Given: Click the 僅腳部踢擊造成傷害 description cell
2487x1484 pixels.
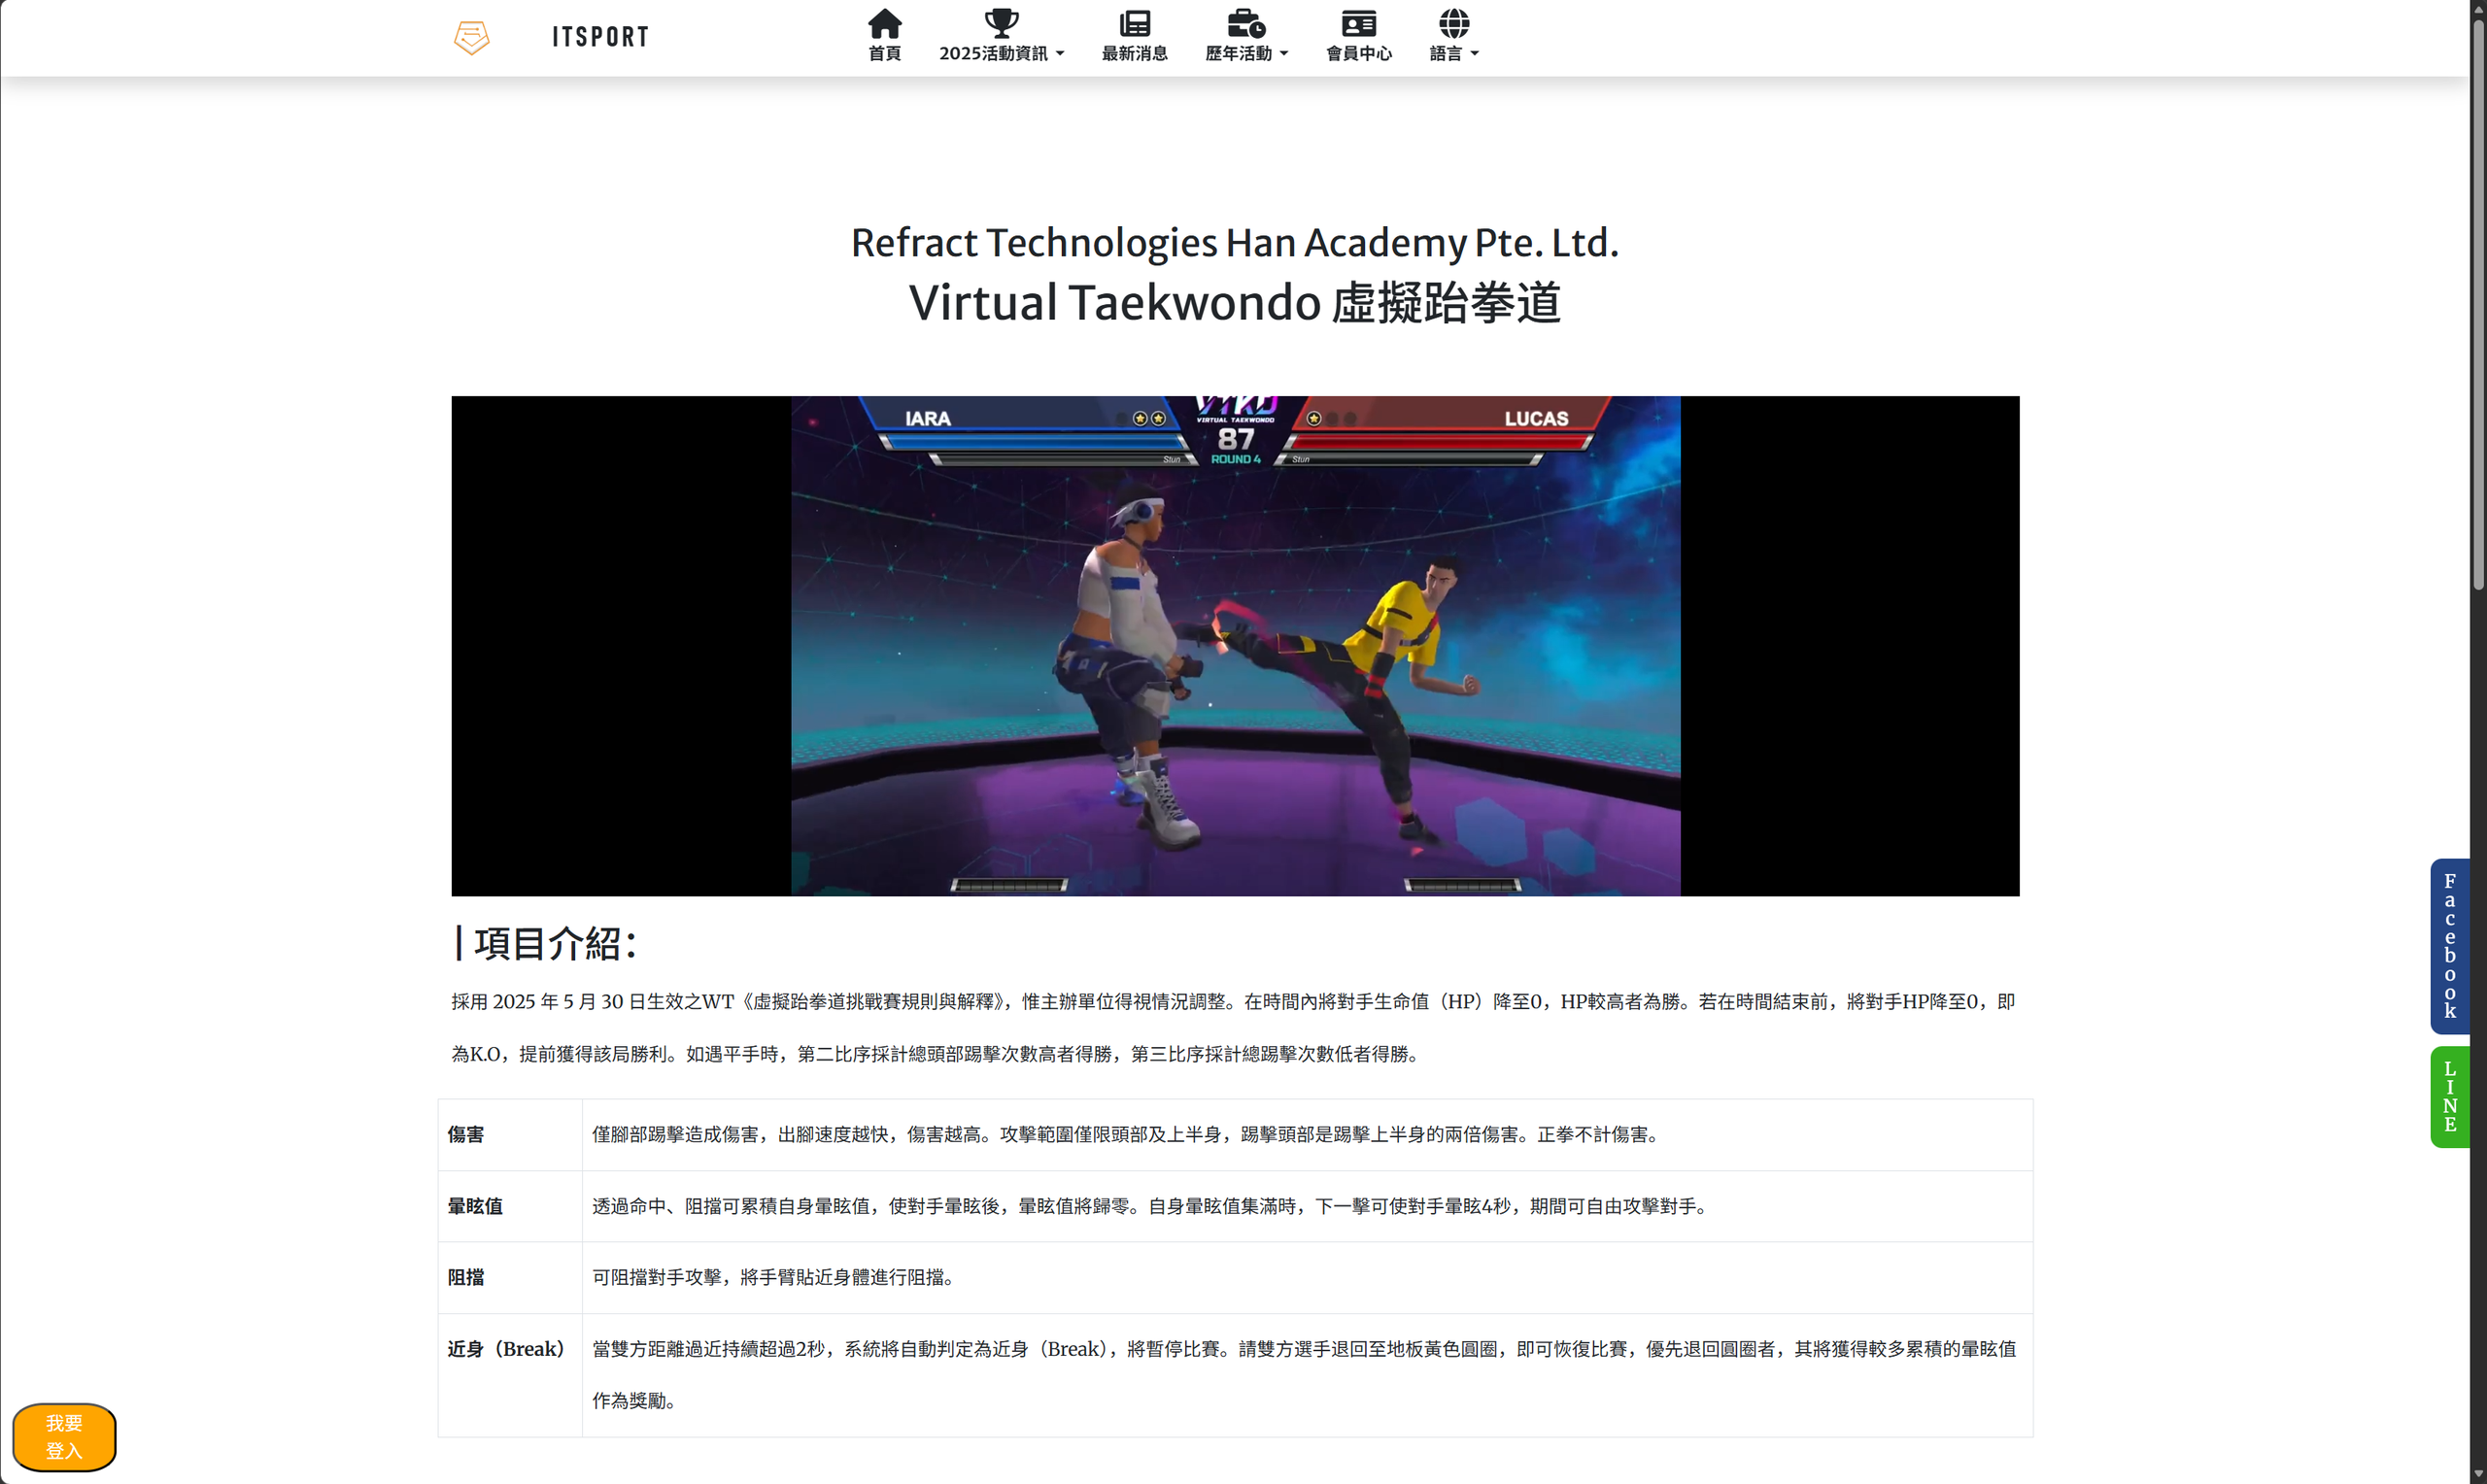Looking at the screenshot, I should 1307,1134.
